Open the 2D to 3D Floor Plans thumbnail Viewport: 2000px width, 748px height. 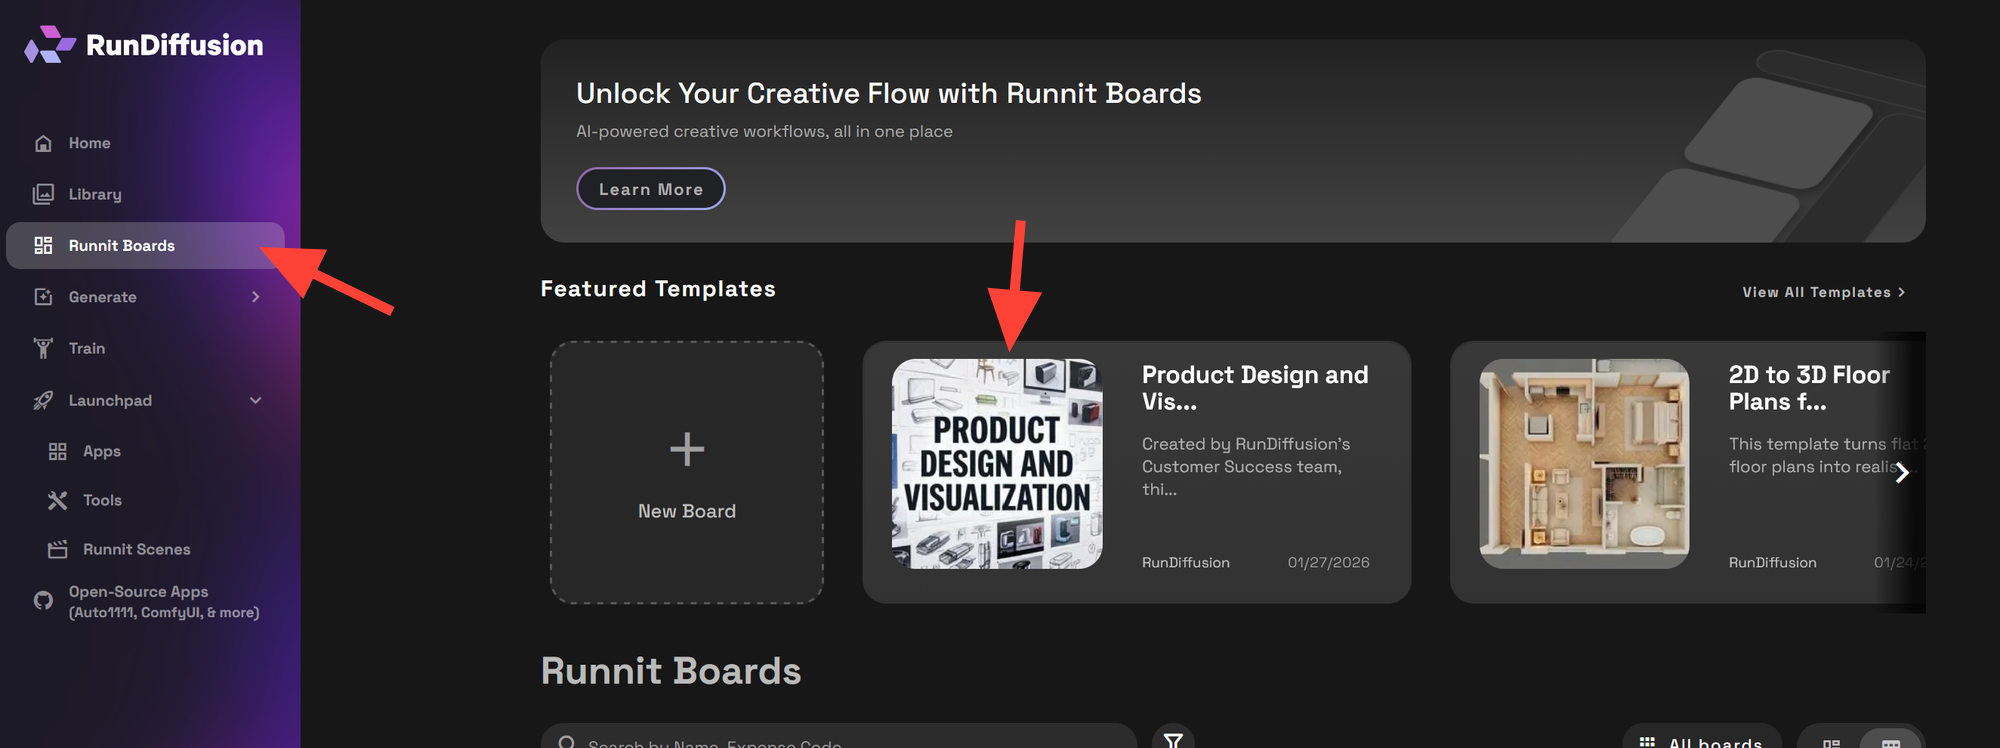coord(1584,464)
